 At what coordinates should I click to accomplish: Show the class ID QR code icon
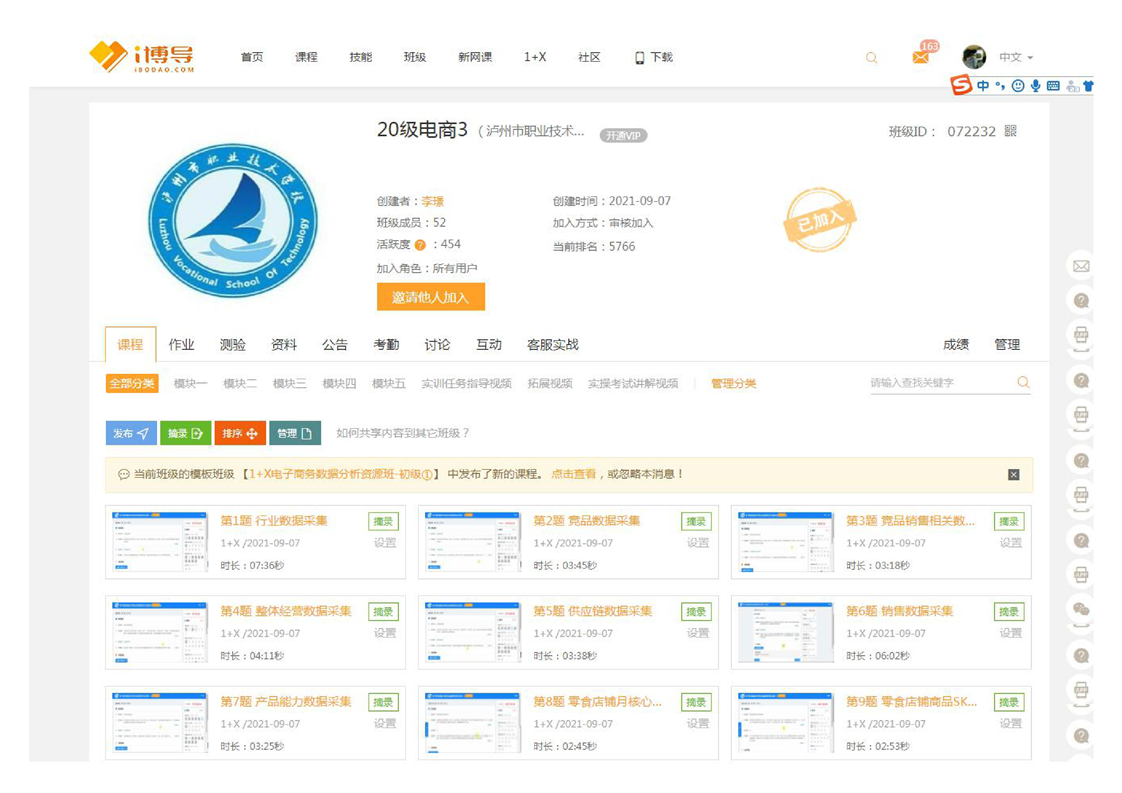(x=1010, y=131)
